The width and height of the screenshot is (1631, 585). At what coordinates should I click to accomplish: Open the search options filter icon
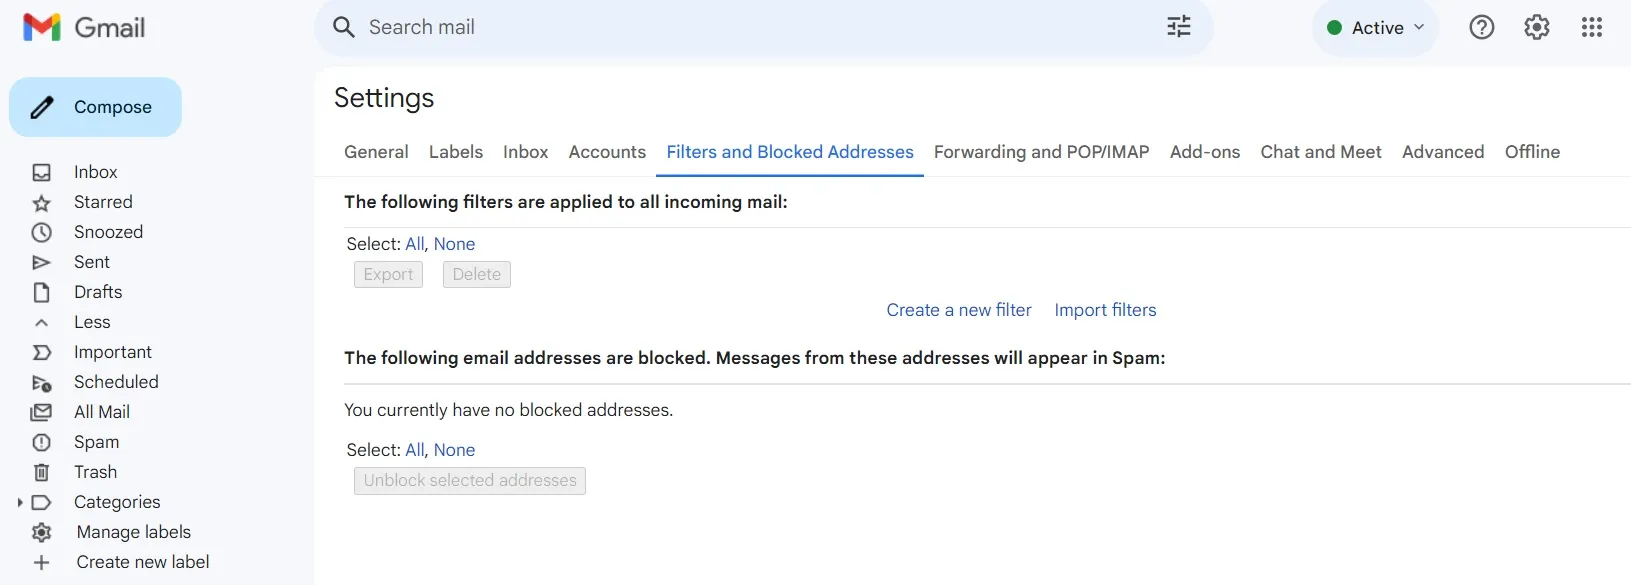pos(1179,27)
